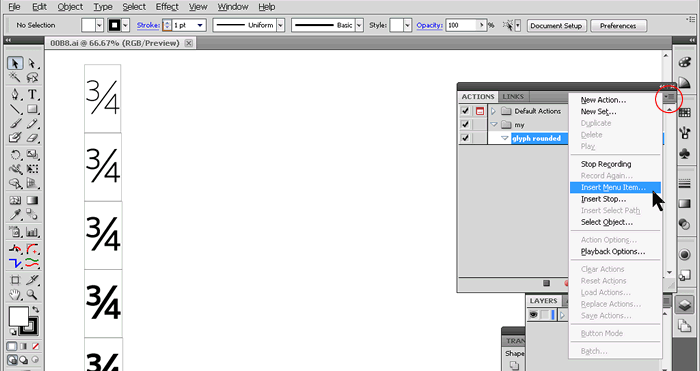The height and width of the screenshot is (371, 700).
Task: Toggle the 'glyph rounded' action checkbox
Action: coord(465,138)
